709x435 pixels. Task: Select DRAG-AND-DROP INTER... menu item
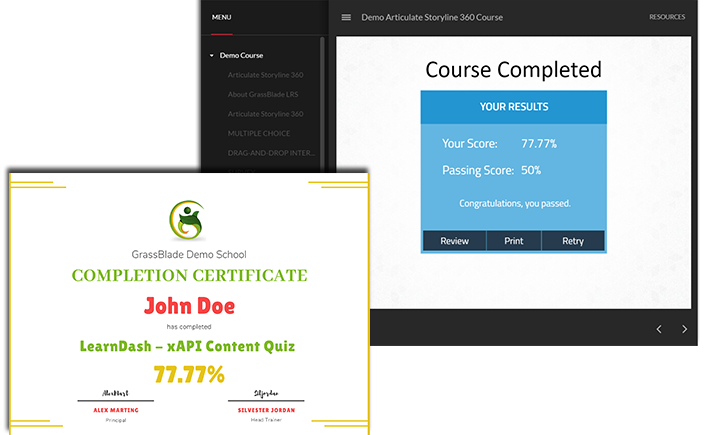coord(271,152)
